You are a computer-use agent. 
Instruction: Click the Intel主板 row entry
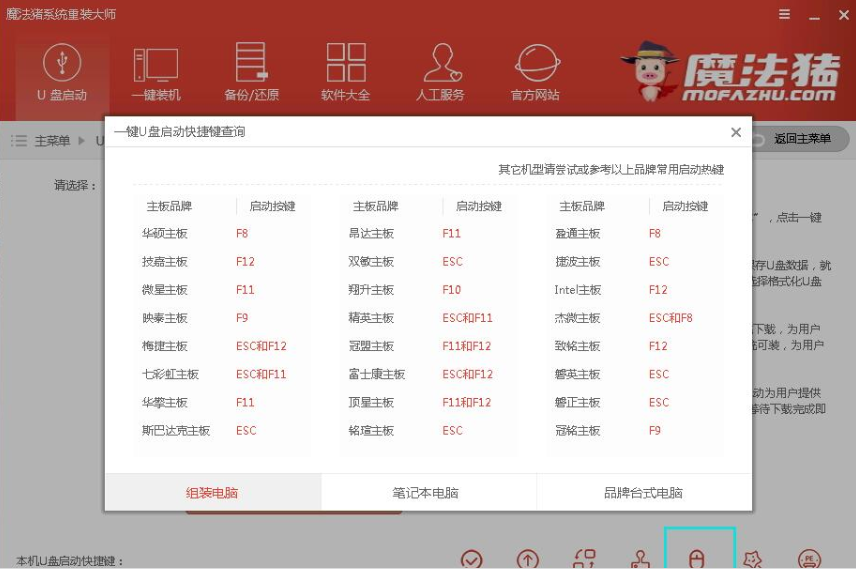coord(578,290)
